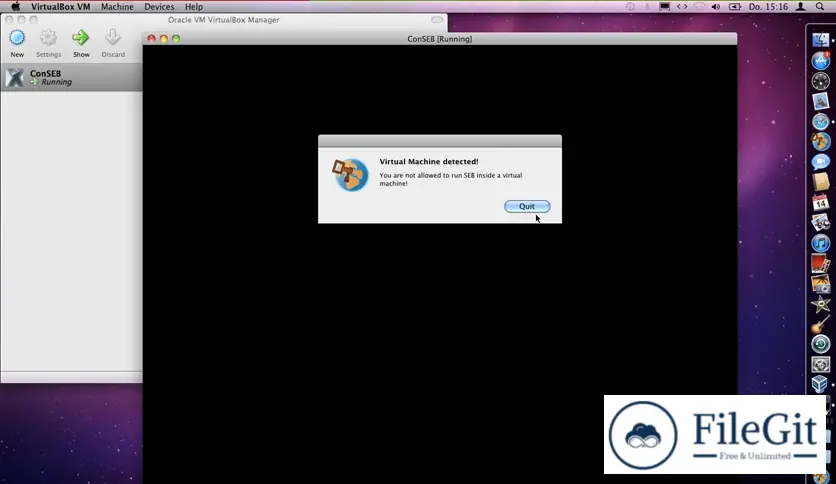
Task: Open the Machine menu
Action: point(117,7)
